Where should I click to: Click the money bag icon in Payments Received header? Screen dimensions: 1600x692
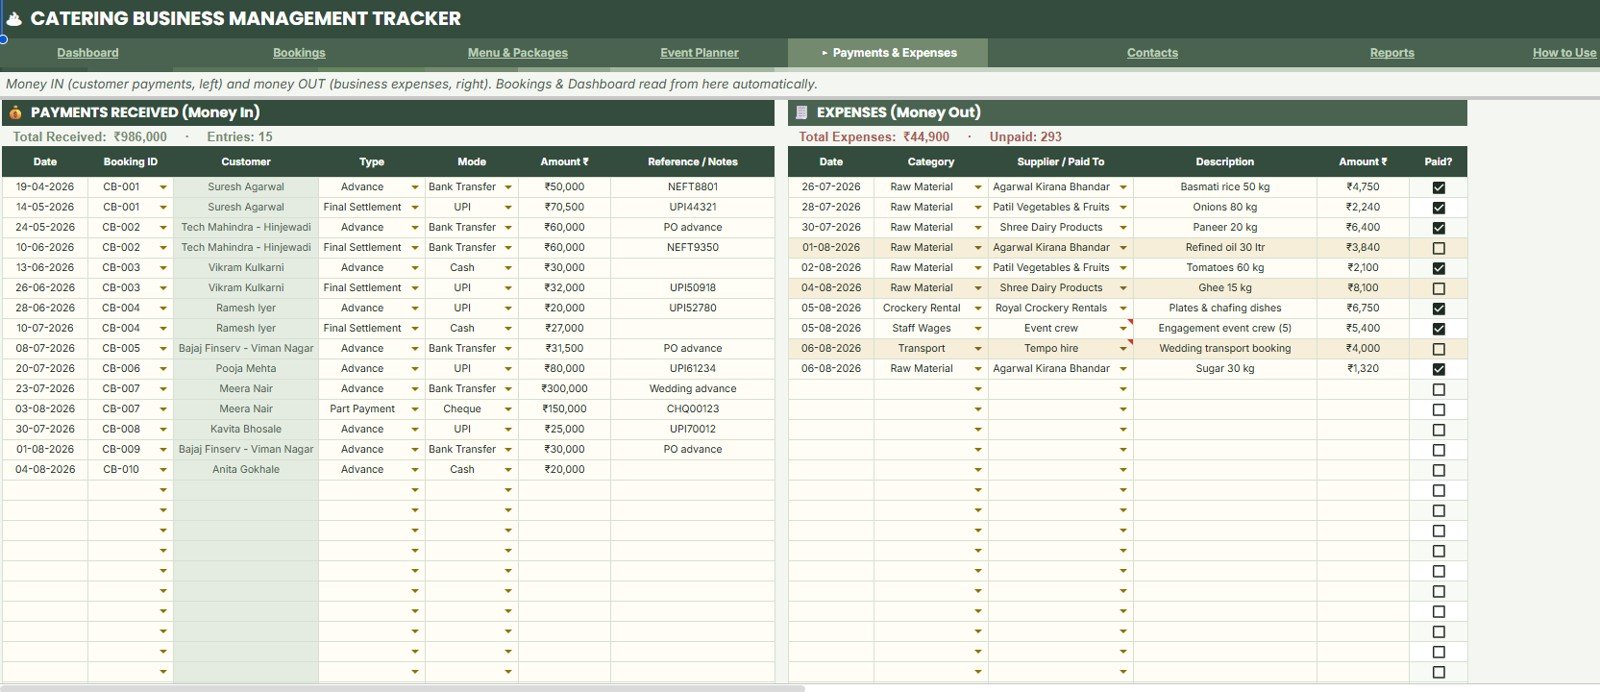pos(15,113)
